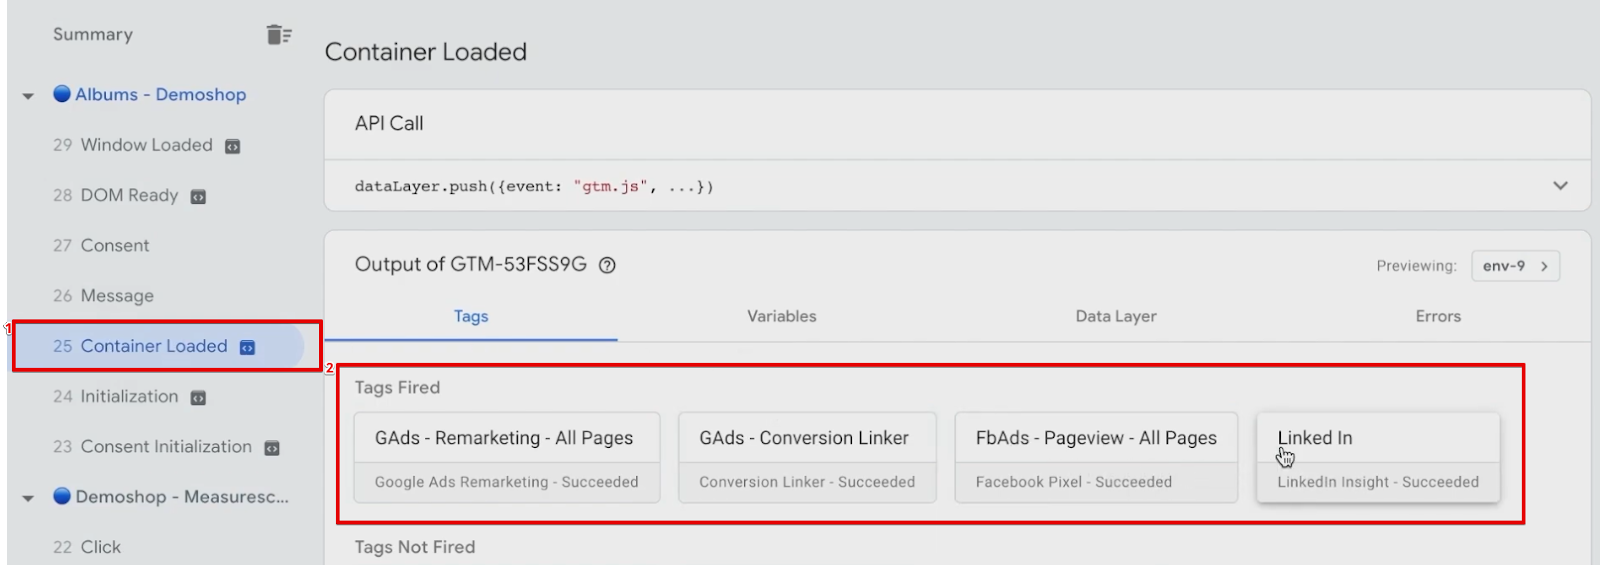
Task: Click the Tags Fired heading
Action: click(397, 387)
